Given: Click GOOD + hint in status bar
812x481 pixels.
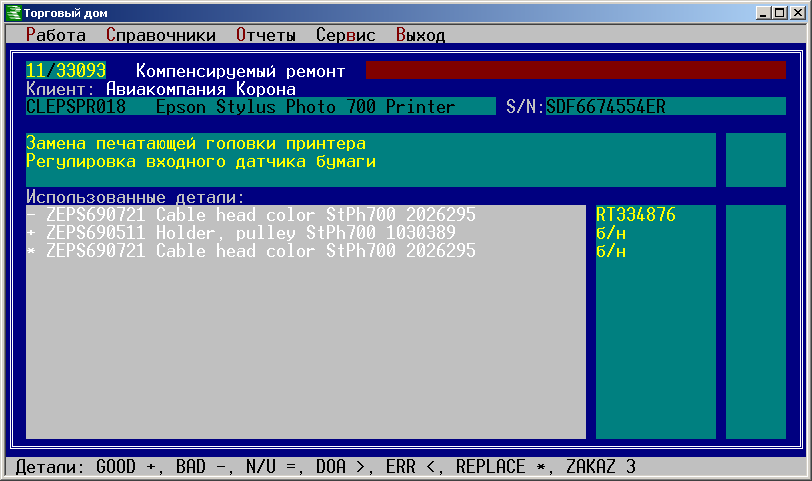Looking at the screenshot, I should (126, 467).
